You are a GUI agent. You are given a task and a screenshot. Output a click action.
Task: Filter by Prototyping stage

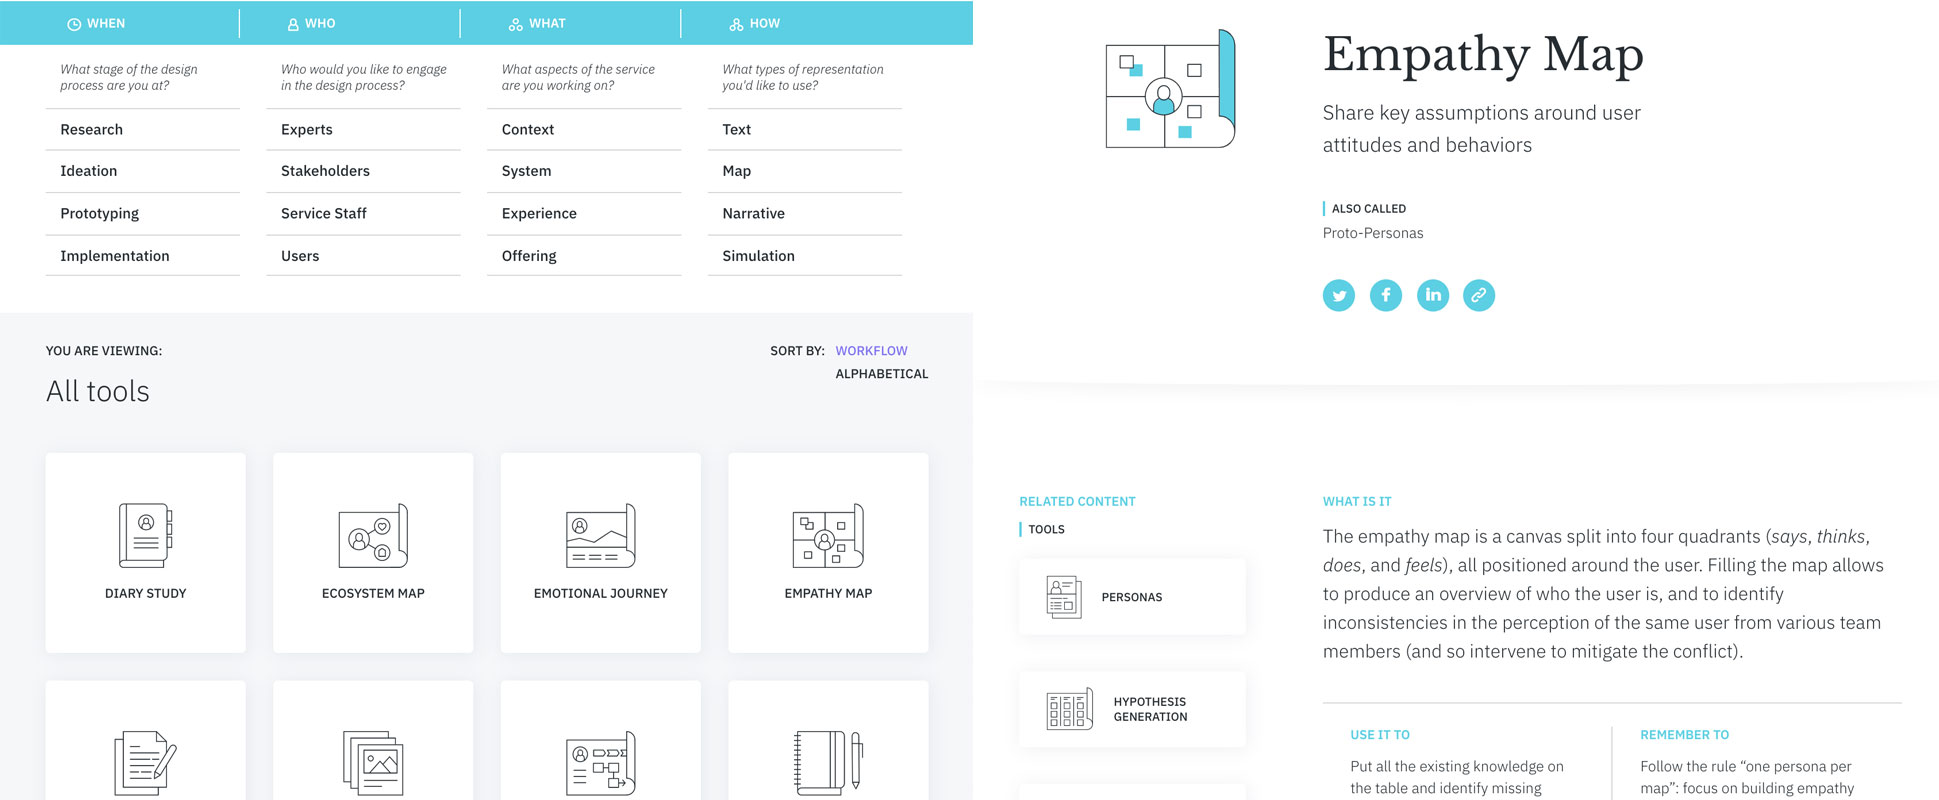(99, 214)
